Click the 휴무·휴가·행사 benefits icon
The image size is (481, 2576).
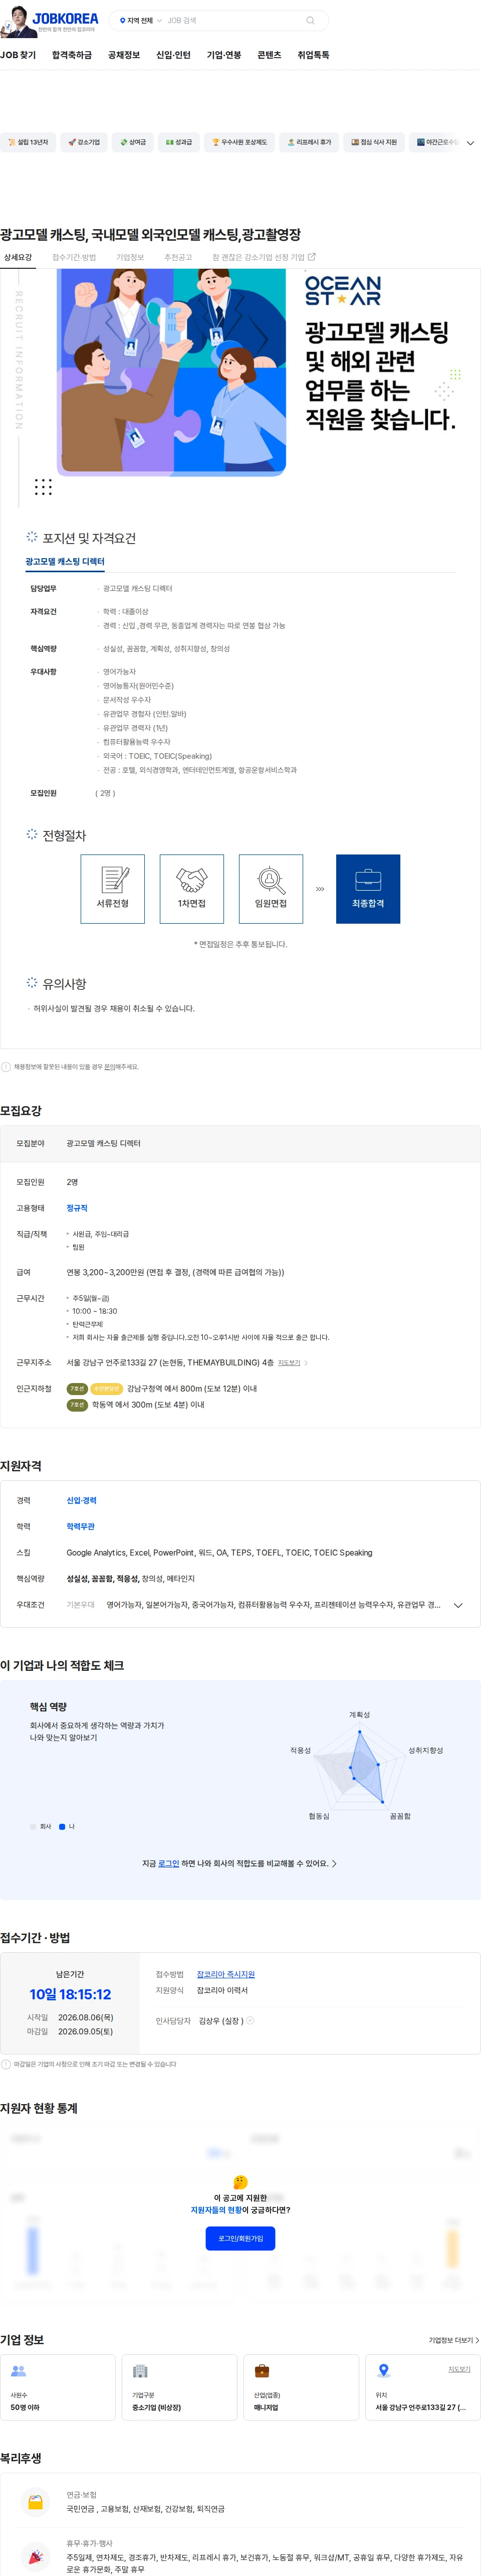click(x=35, y=2557)
